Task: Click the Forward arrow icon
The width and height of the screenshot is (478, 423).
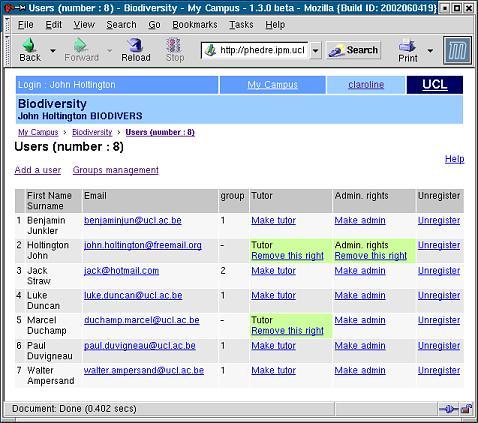Action: pos(80,45)
